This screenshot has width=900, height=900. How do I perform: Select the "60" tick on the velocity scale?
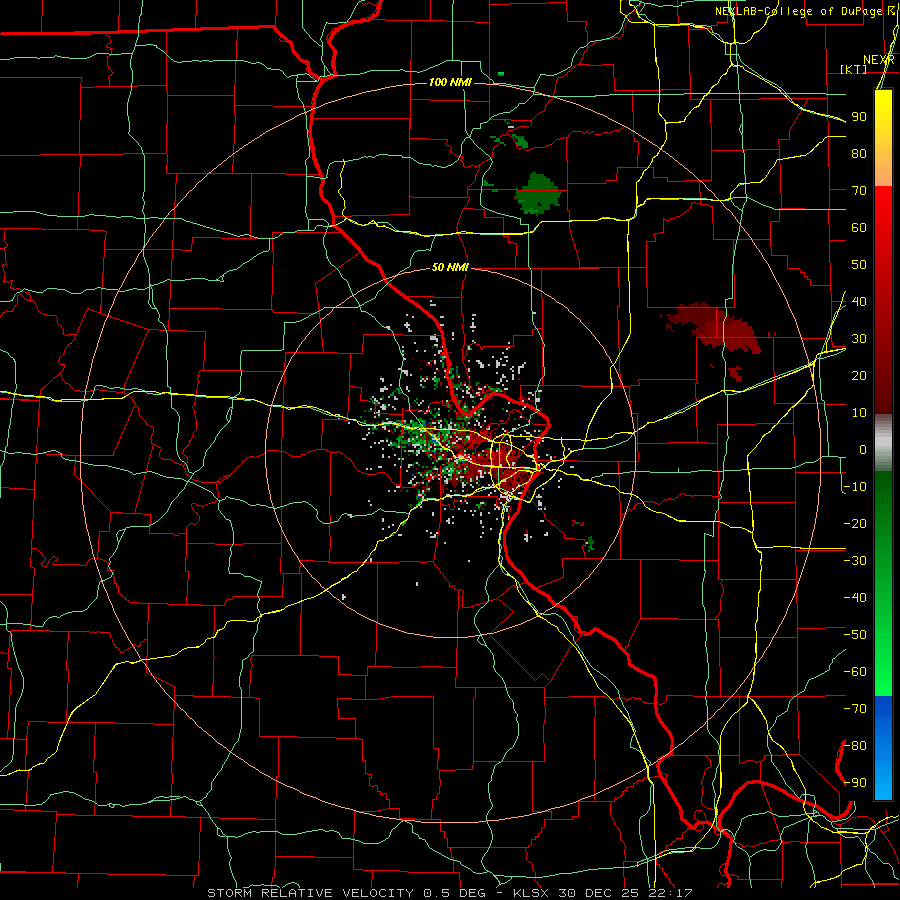click(859, 227)
